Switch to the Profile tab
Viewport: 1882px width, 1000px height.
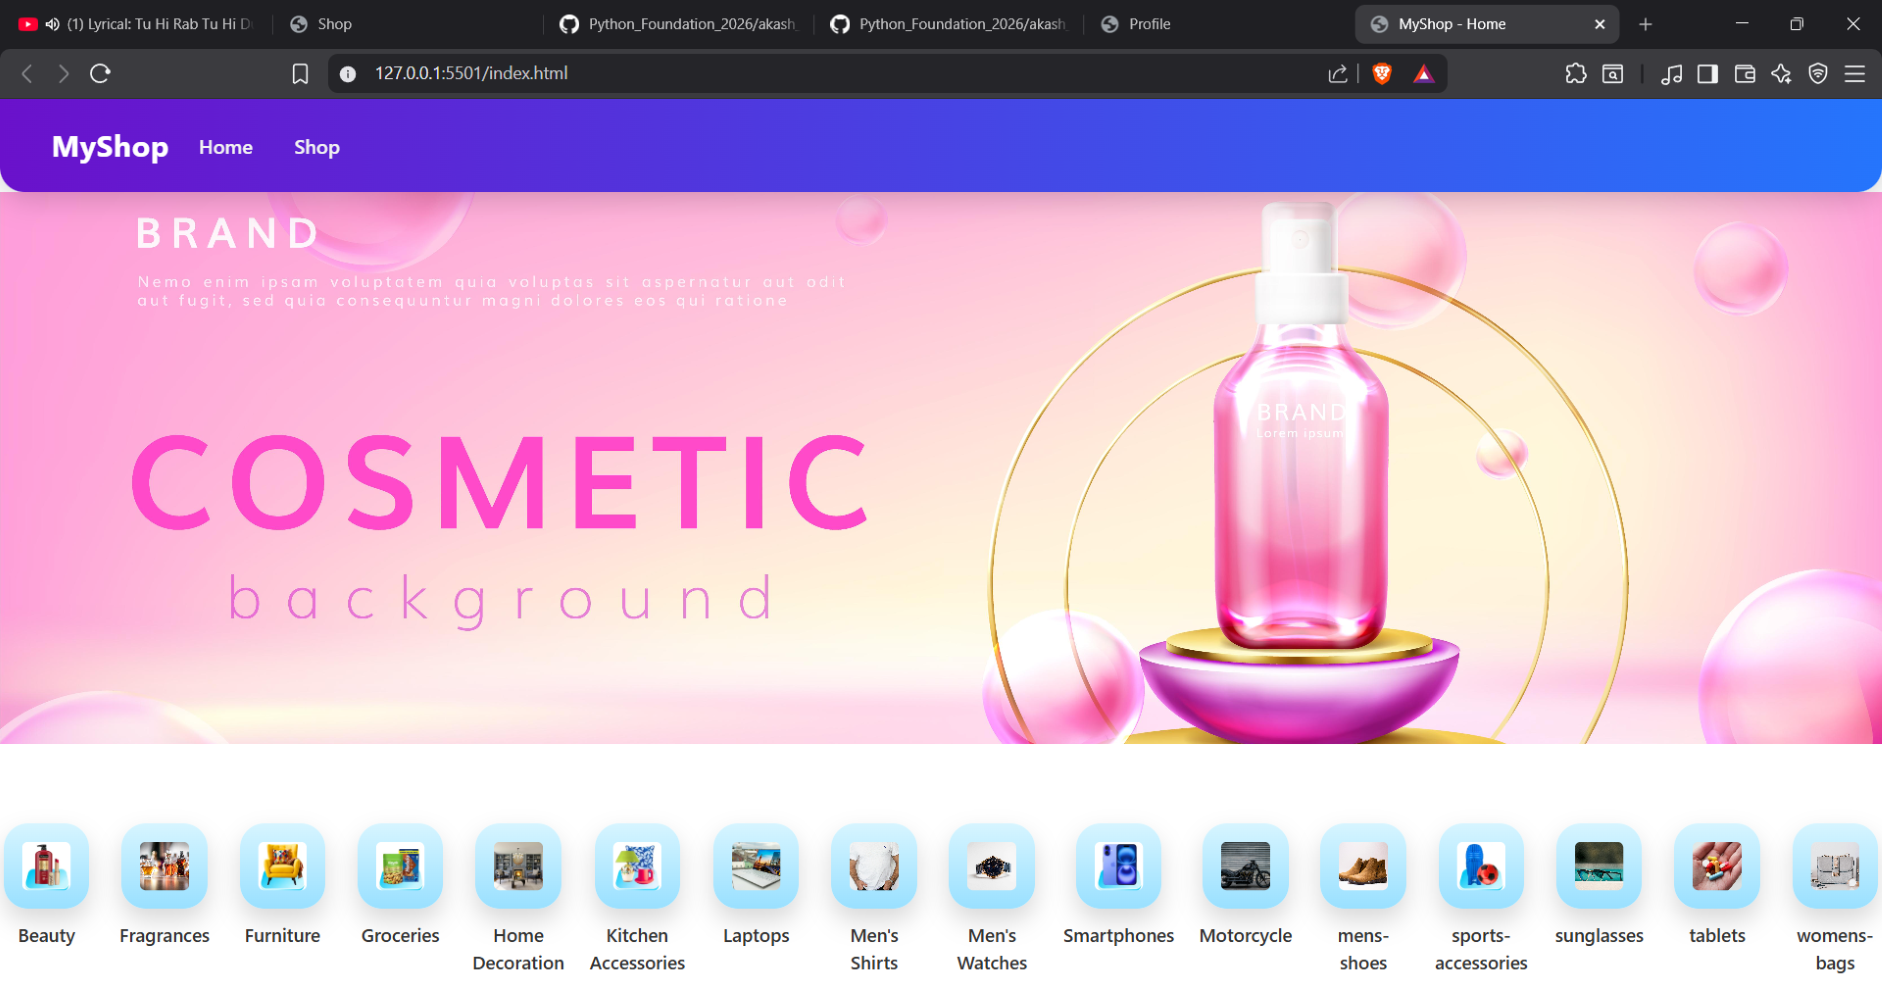coord(1148,24)
